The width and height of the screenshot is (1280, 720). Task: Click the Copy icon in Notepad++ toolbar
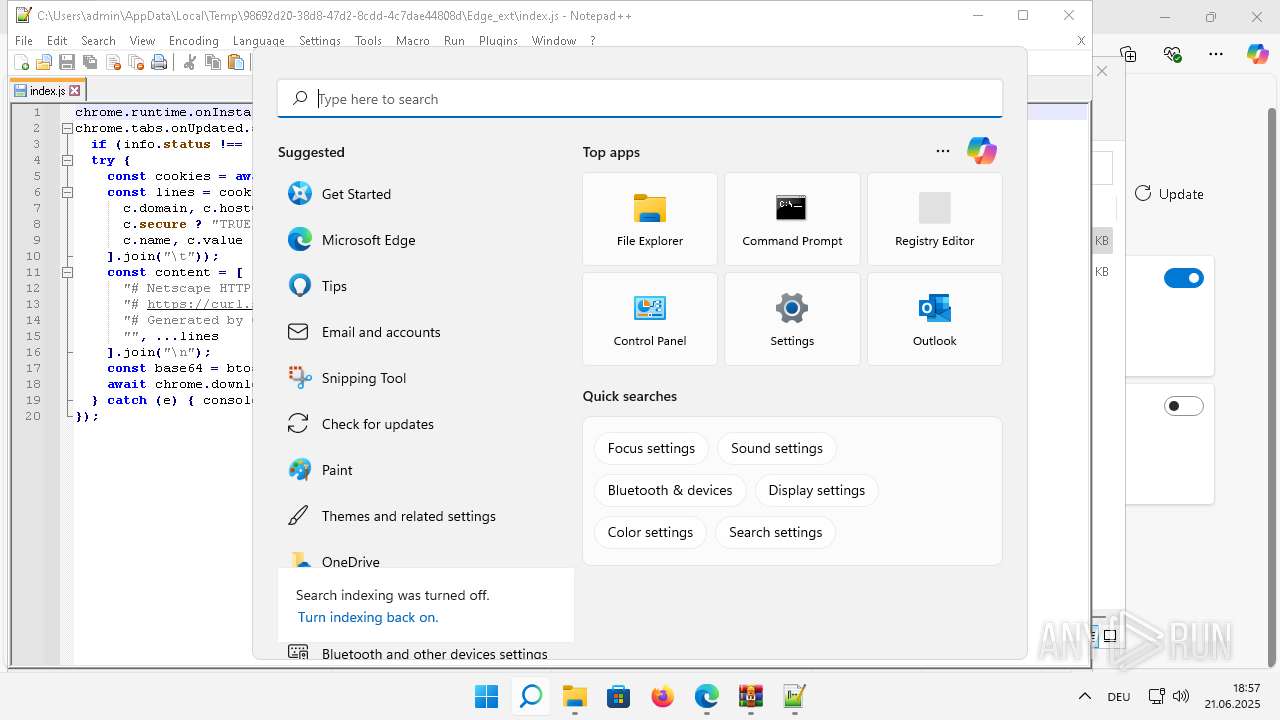click(212, 62)
